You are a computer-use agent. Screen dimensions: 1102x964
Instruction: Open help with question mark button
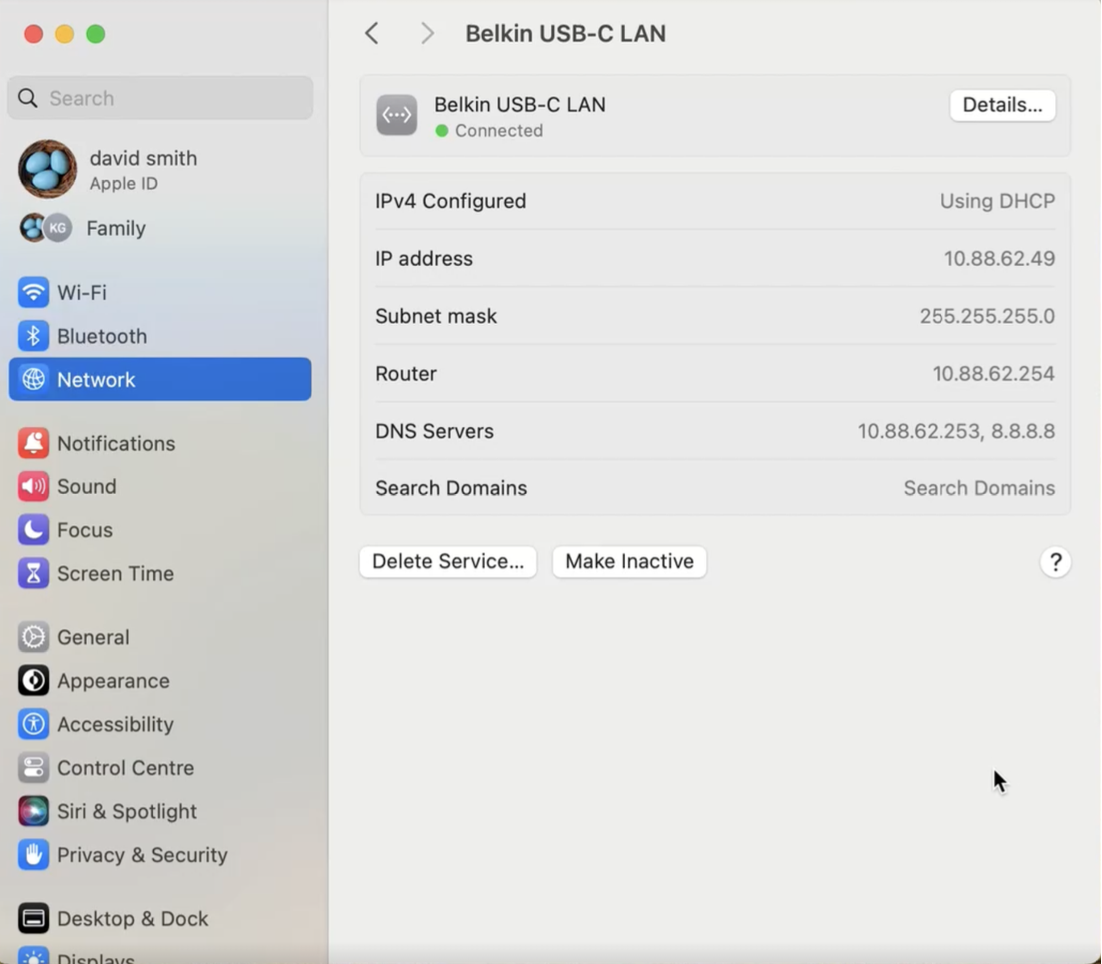(1055, 562)
